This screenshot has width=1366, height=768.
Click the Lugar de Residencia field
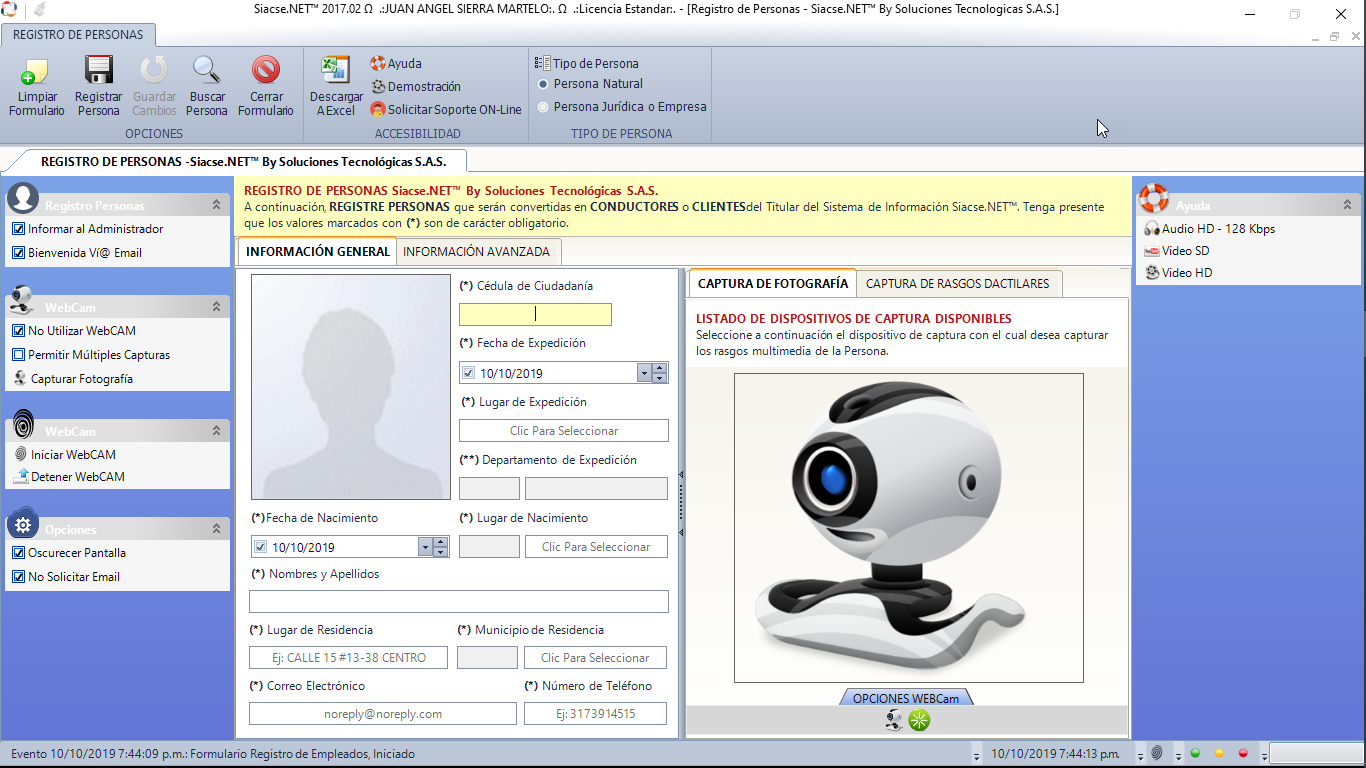pyautogui.click(x=349, y=658)
